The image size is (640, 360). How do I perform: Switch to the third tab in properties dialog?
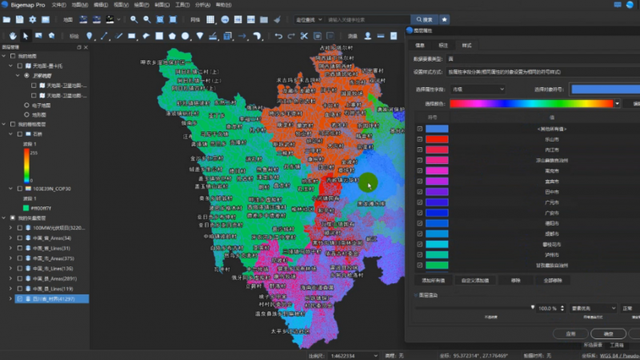click(x=467, y=45)
